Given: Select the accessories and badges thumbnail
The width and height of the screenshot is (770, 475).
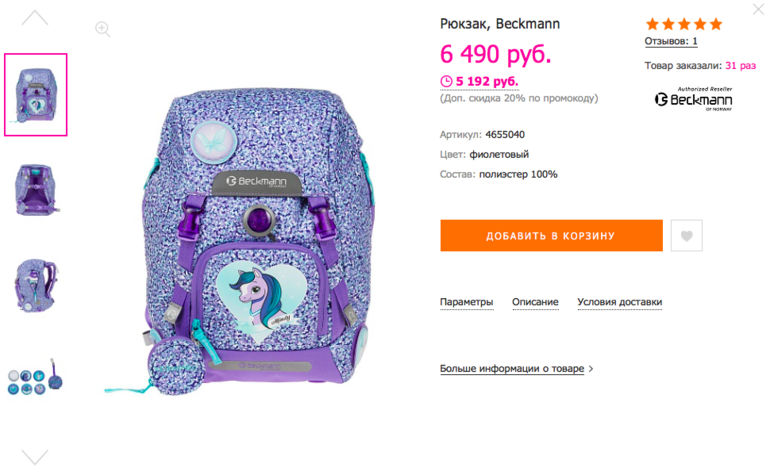Looking at the screenshot, I should (x=35, y=377).
